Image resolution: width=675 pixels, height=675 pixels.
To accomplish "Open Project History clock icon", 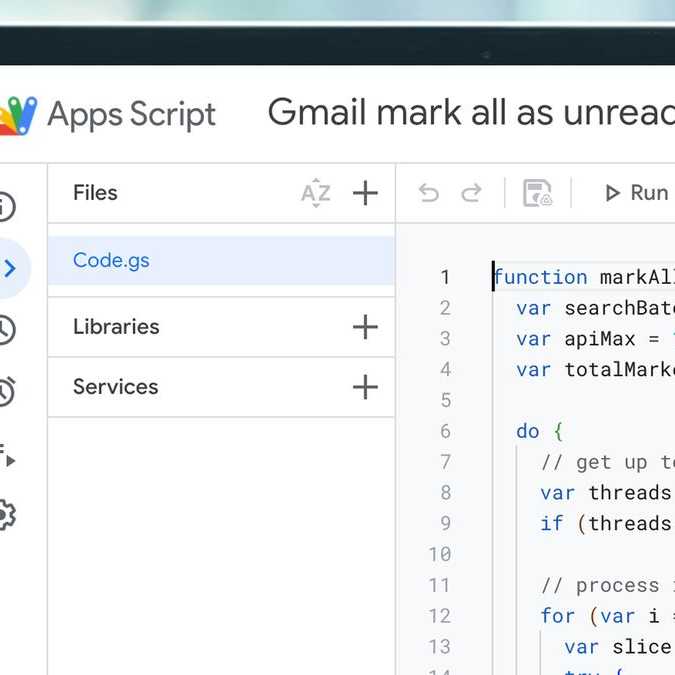I will click(6, 330).
